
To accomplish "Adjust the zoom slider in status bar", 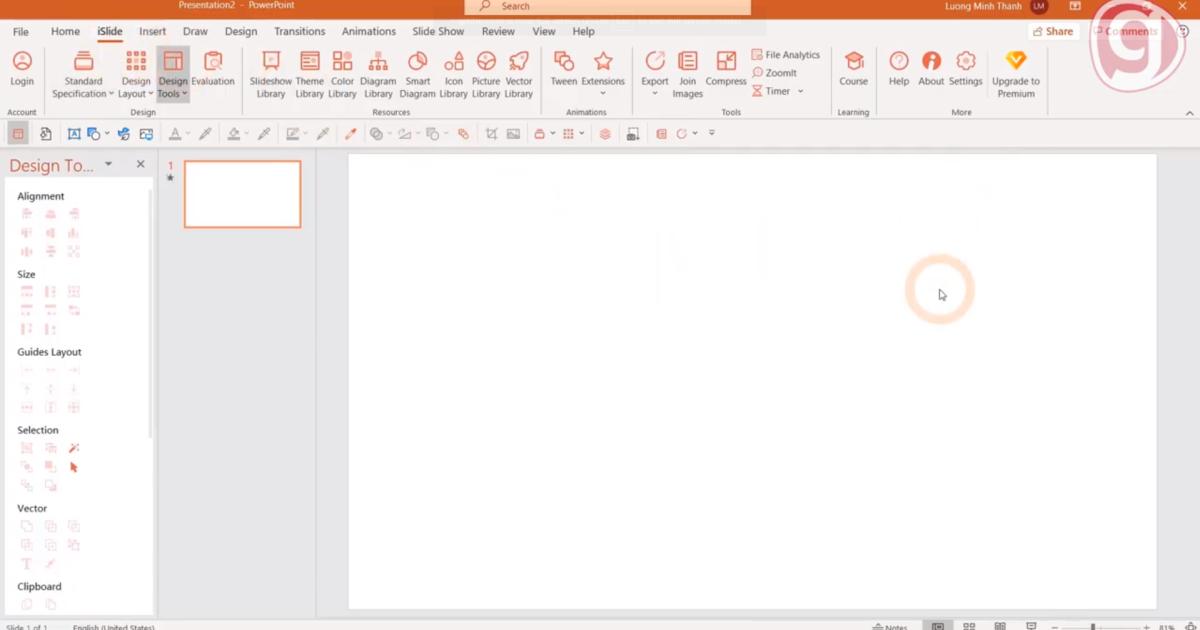I will pyautogui.click(x=1093, y=626).
